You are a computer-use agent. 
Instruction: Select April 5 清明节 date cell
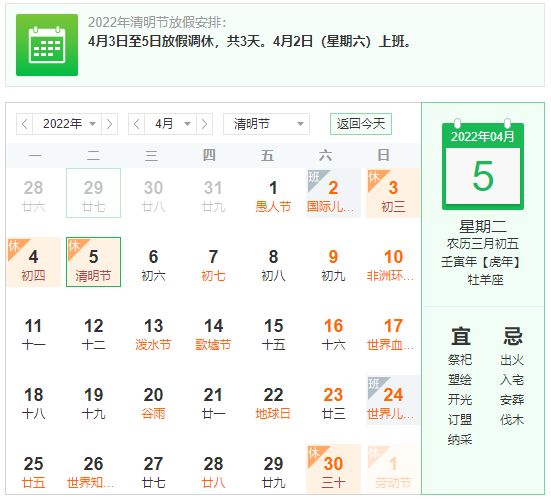point(93,262)
